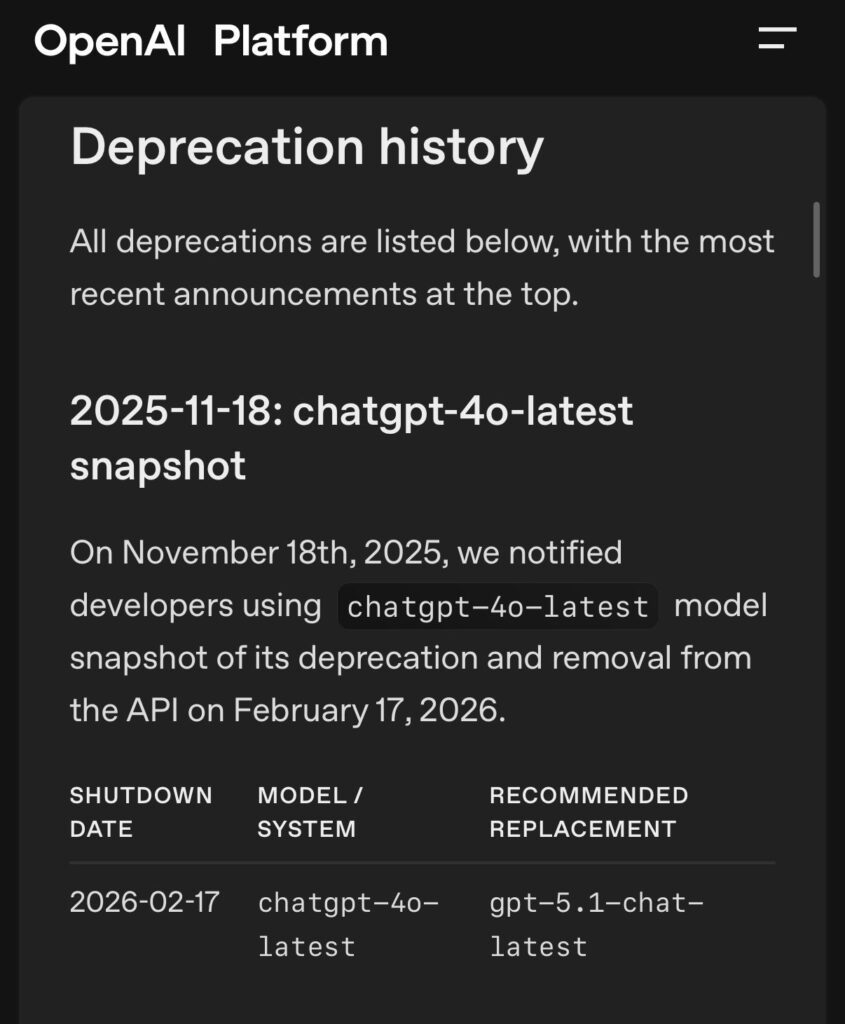The width and height of the screenshot is (845, 1024).
Task: Click the SHUTDOWN DATE column header
Action: pyautogui.click(x=141, y=812)
